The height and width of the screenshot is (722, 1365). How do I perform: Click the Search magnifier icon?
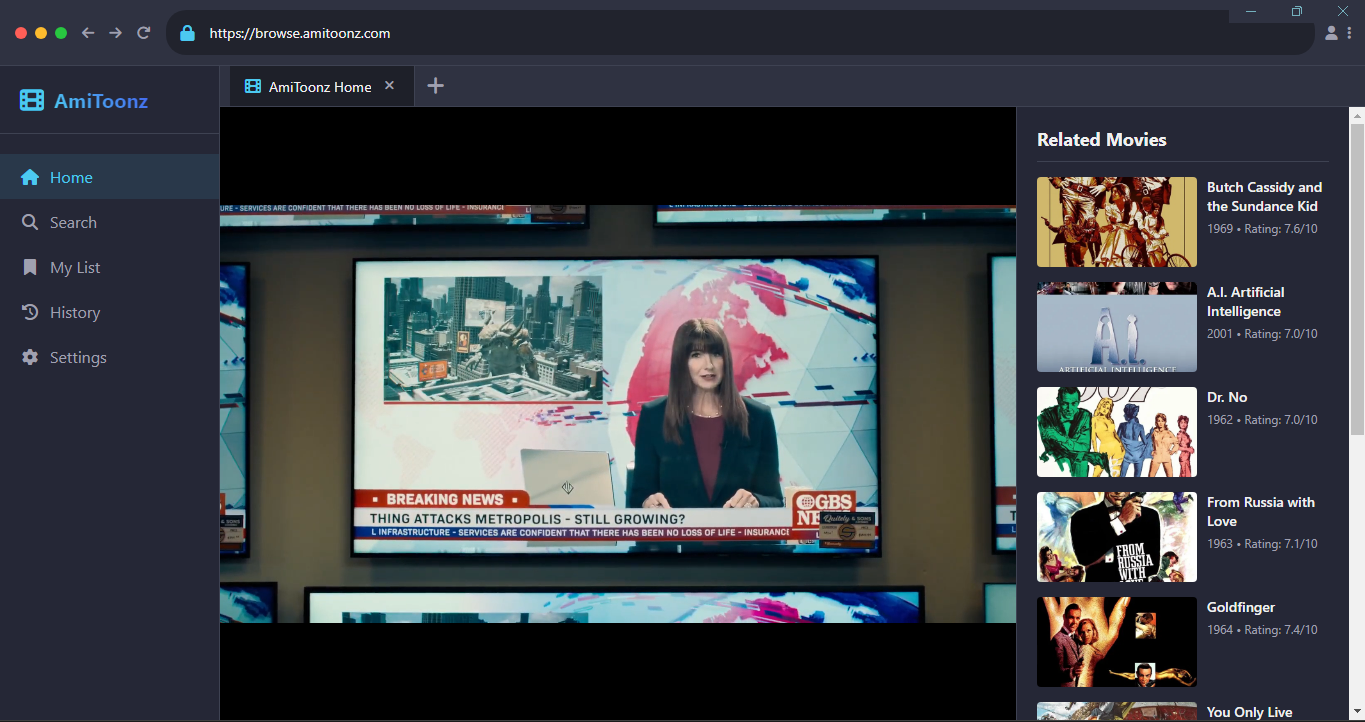(x=30, y=222)
